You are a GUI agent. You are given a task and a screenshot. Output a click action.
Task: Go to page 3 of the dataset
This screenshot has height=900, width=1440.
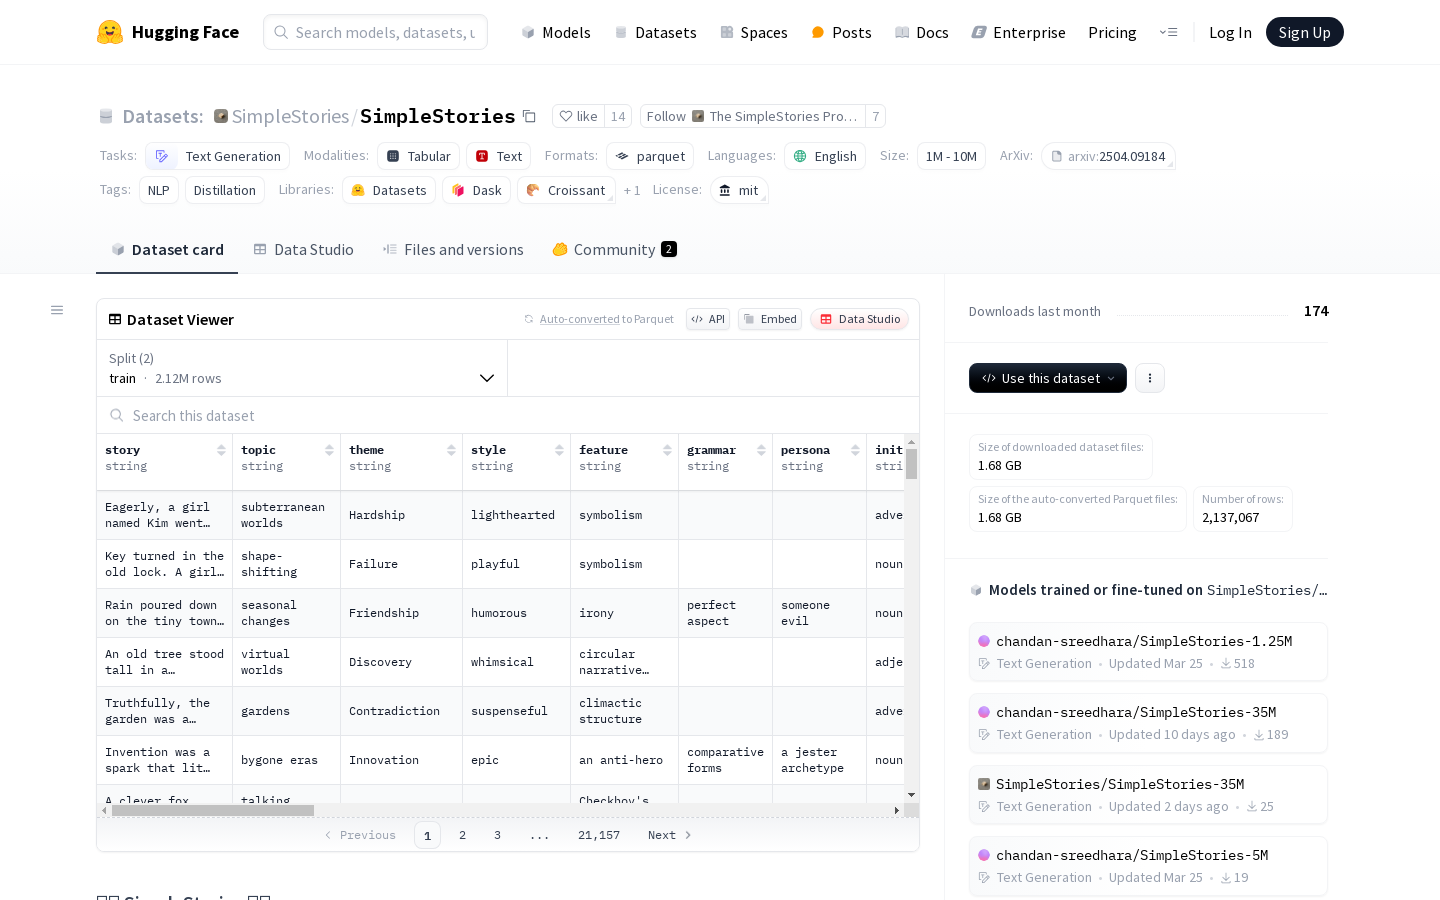(x=497, y=835)
